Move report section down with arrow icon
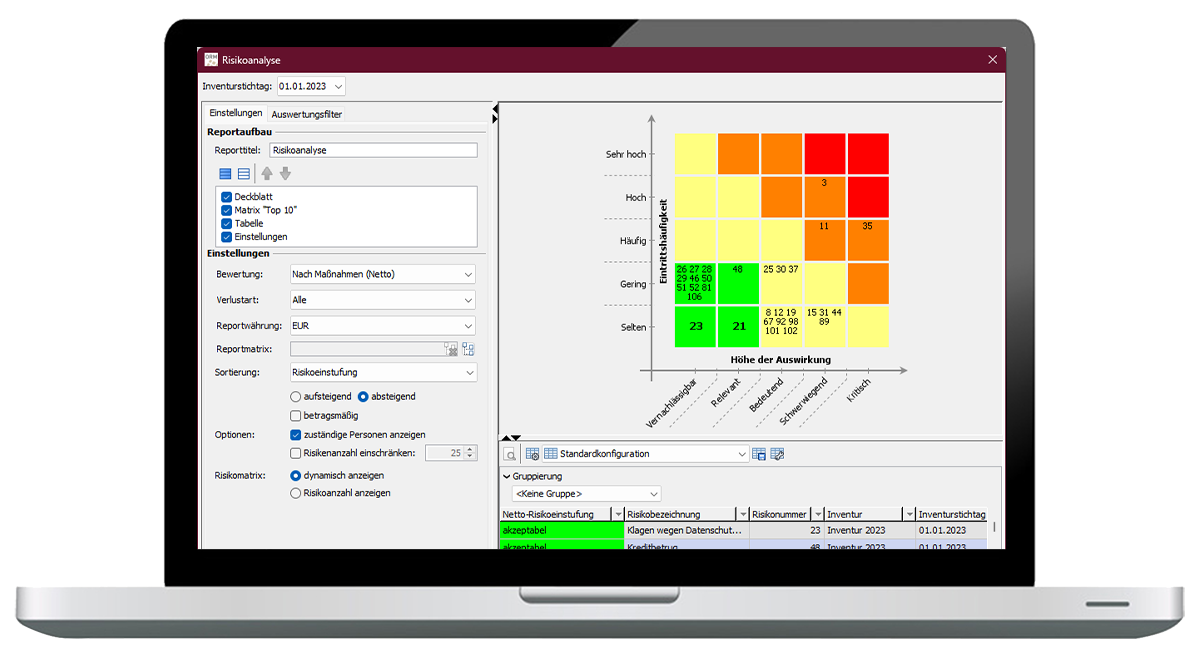The height and width of the screenshot is (656, 1200). click(x=285, y=173)
